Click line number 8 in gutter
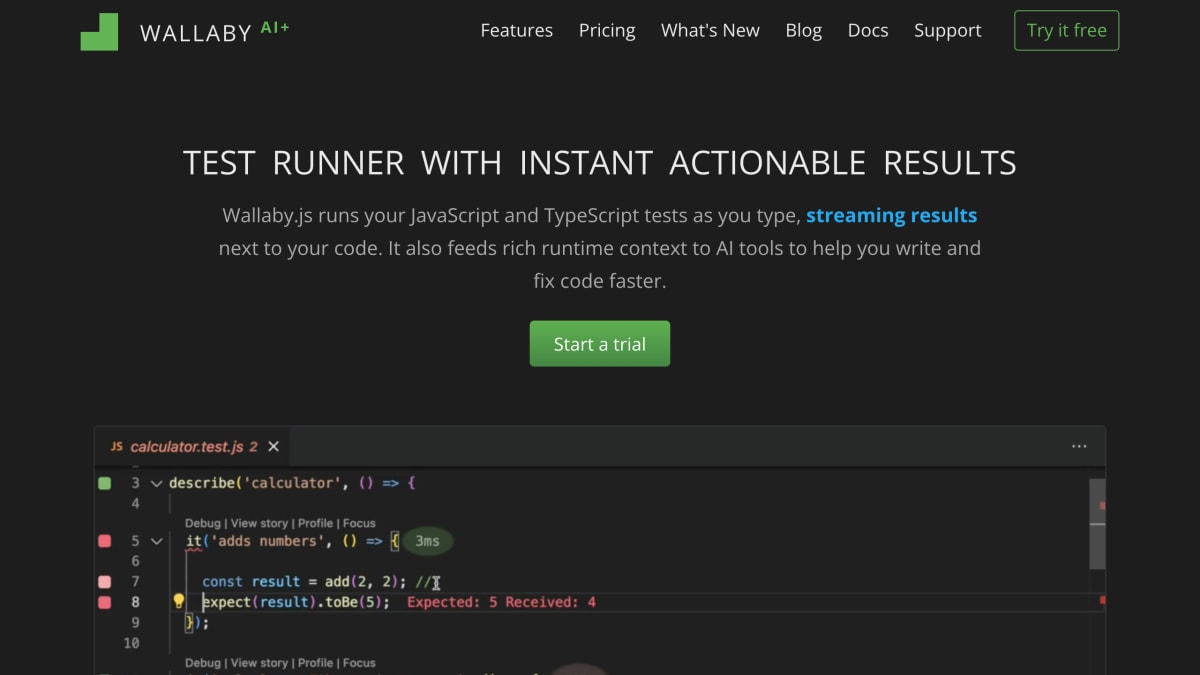Screen dimensions: 1200x675 pos(136,602)
